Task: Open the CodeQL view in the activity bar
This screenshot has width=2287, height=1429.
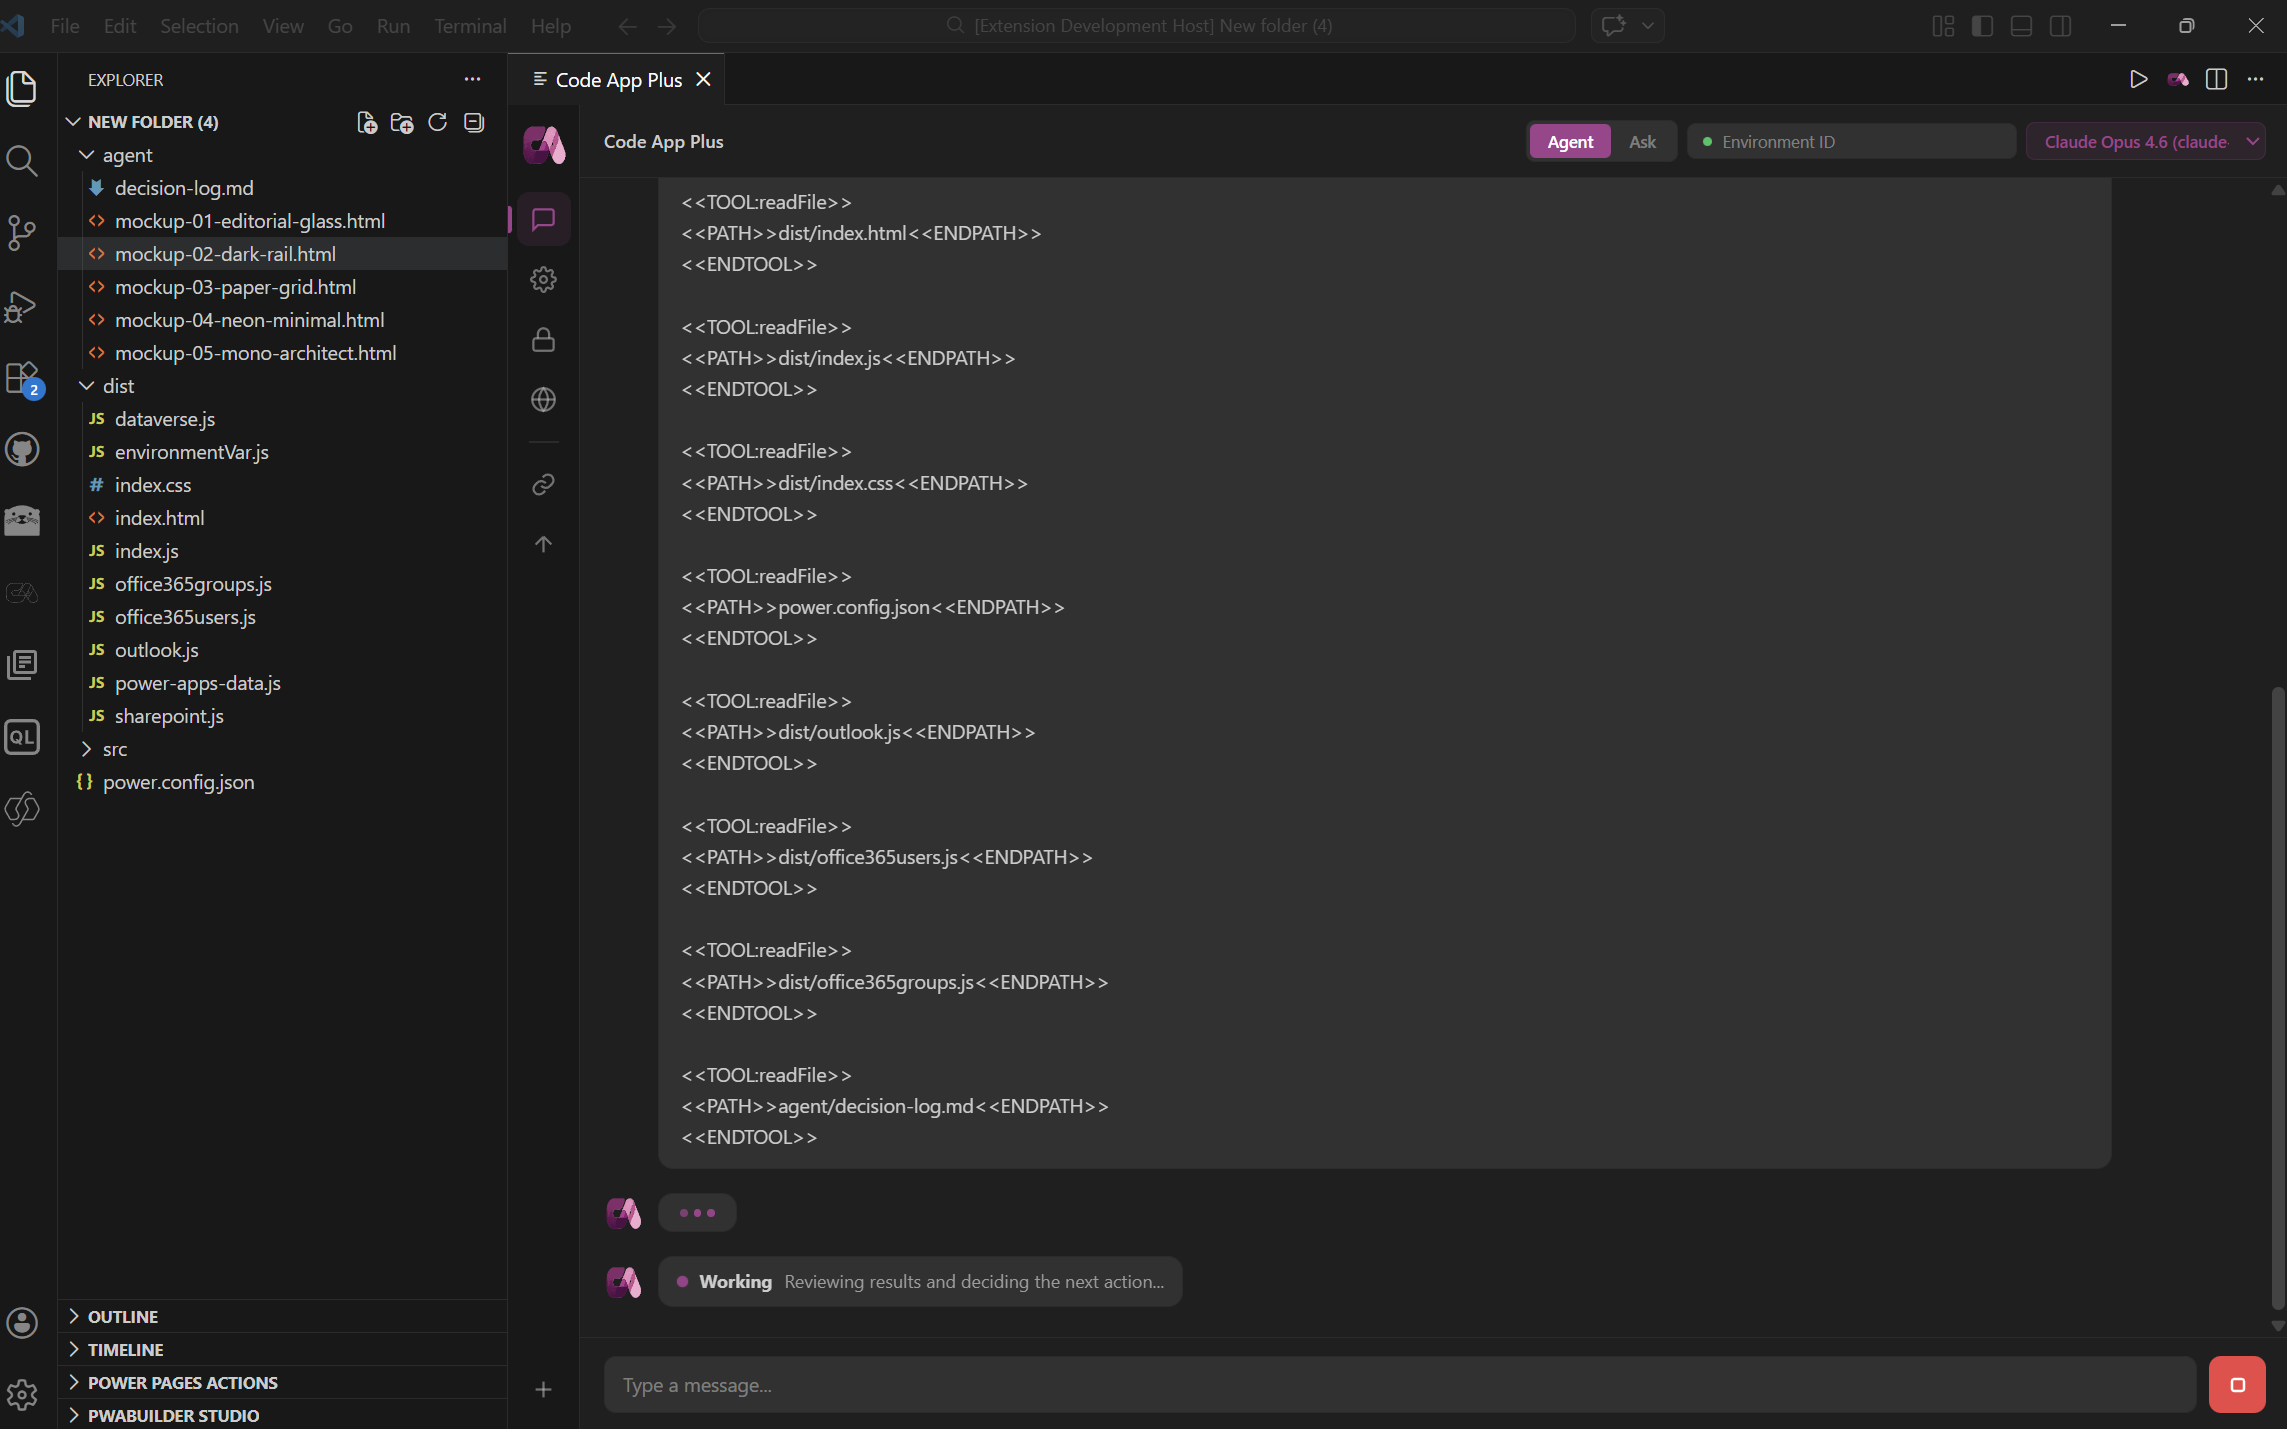Action: 22,737
